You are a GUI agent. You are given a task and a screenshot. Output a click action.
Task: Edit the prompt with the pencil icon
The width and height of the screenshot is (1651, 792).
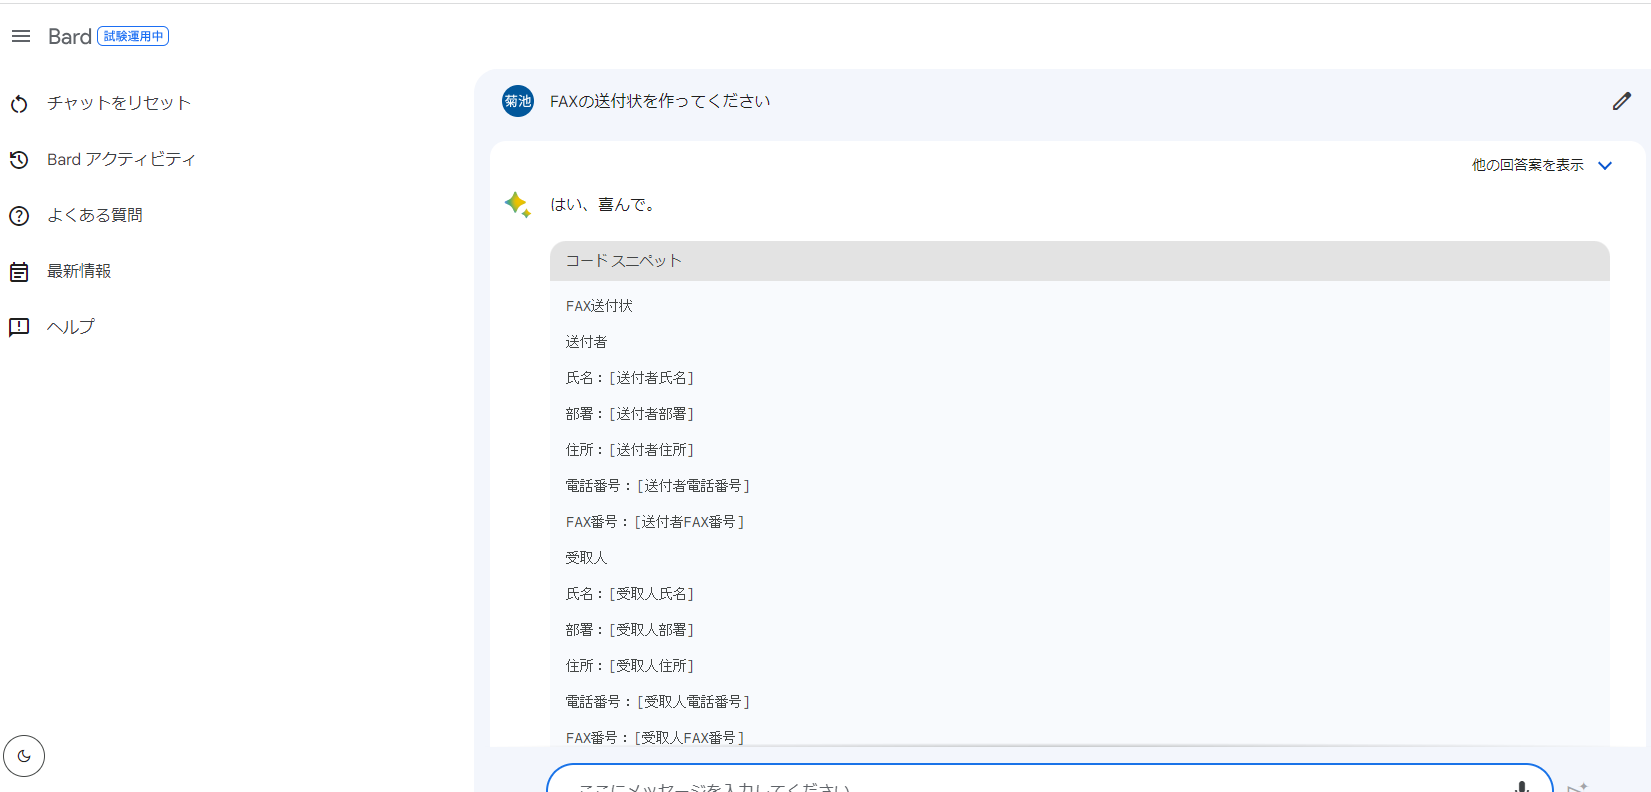[1621, 101]
